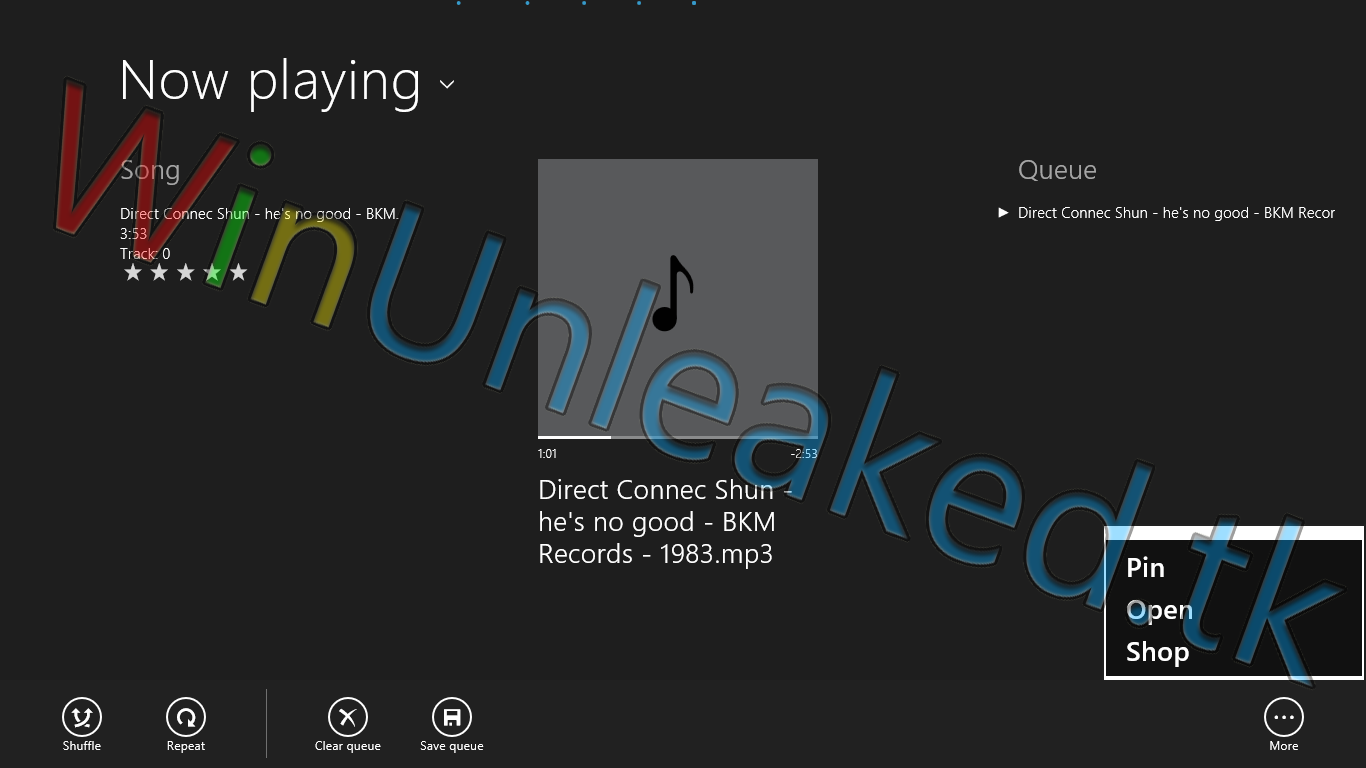Click the playback progress bar under album art
The width and height of the screenshot is (1366, 768).
pyautogui.click(x=677, y=437)
